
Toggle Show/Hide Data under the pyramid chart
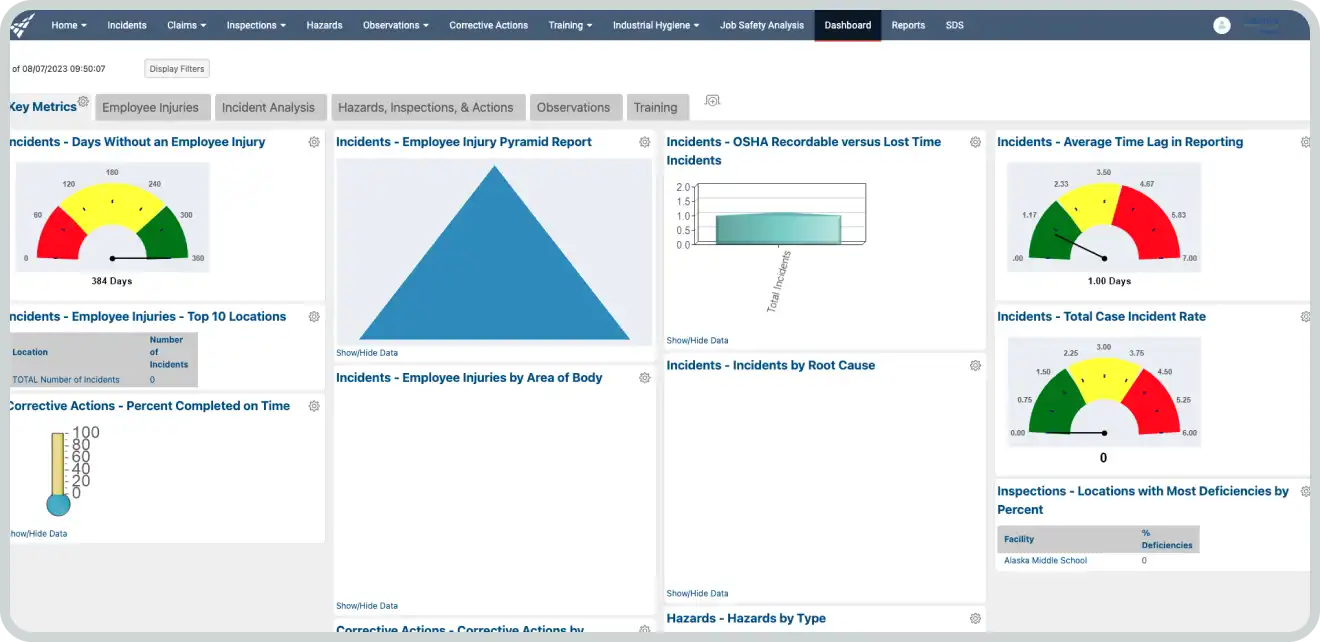click(366, 353)
